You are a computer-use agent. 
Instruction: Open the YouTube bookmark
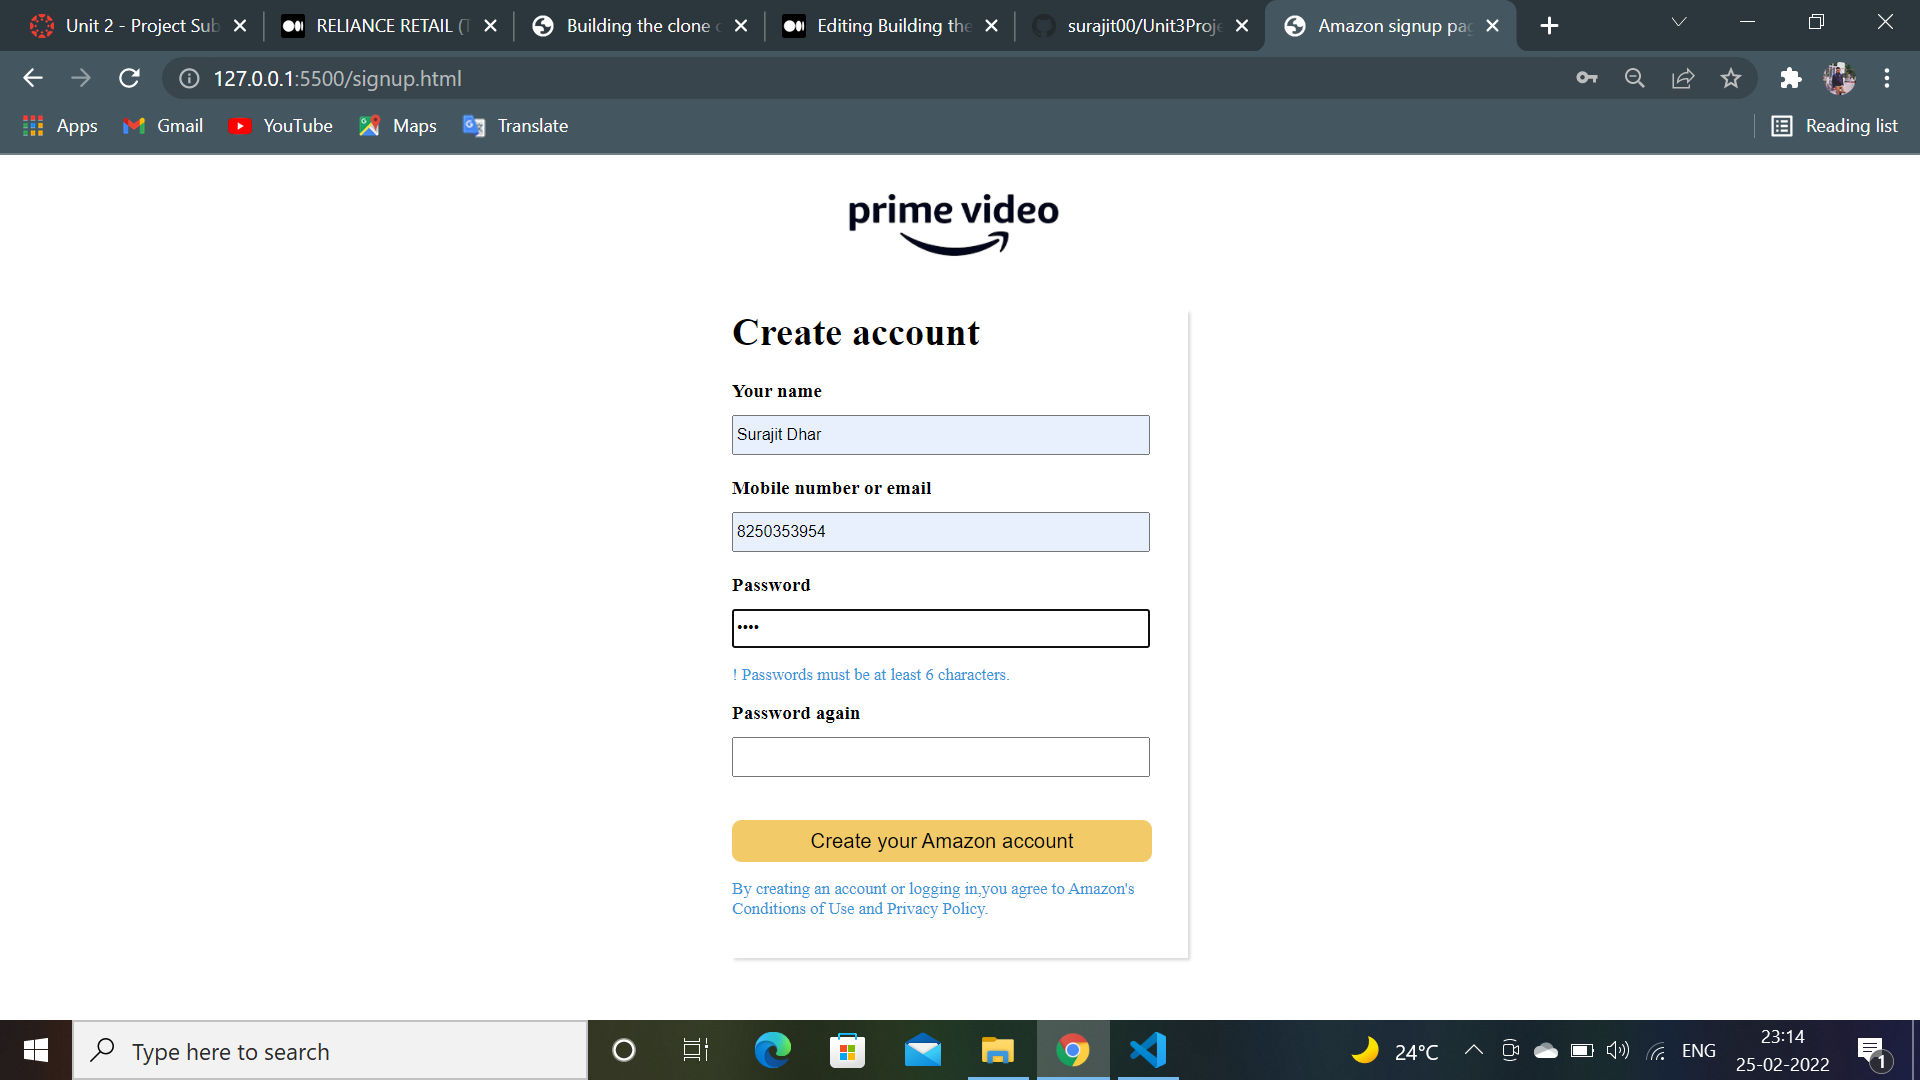click(281, 126)
